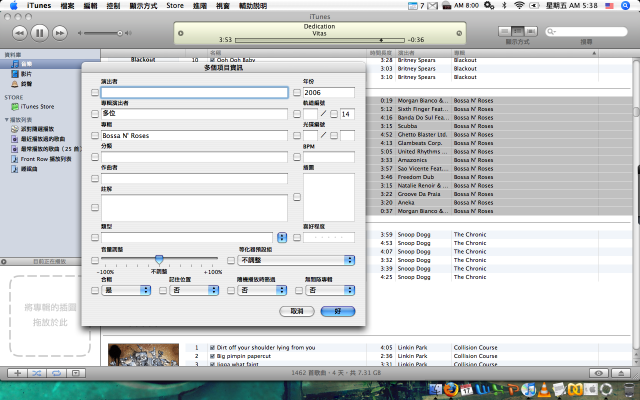
Task: Open the Genre combo box arrow
Action: (x=282, y=238)
